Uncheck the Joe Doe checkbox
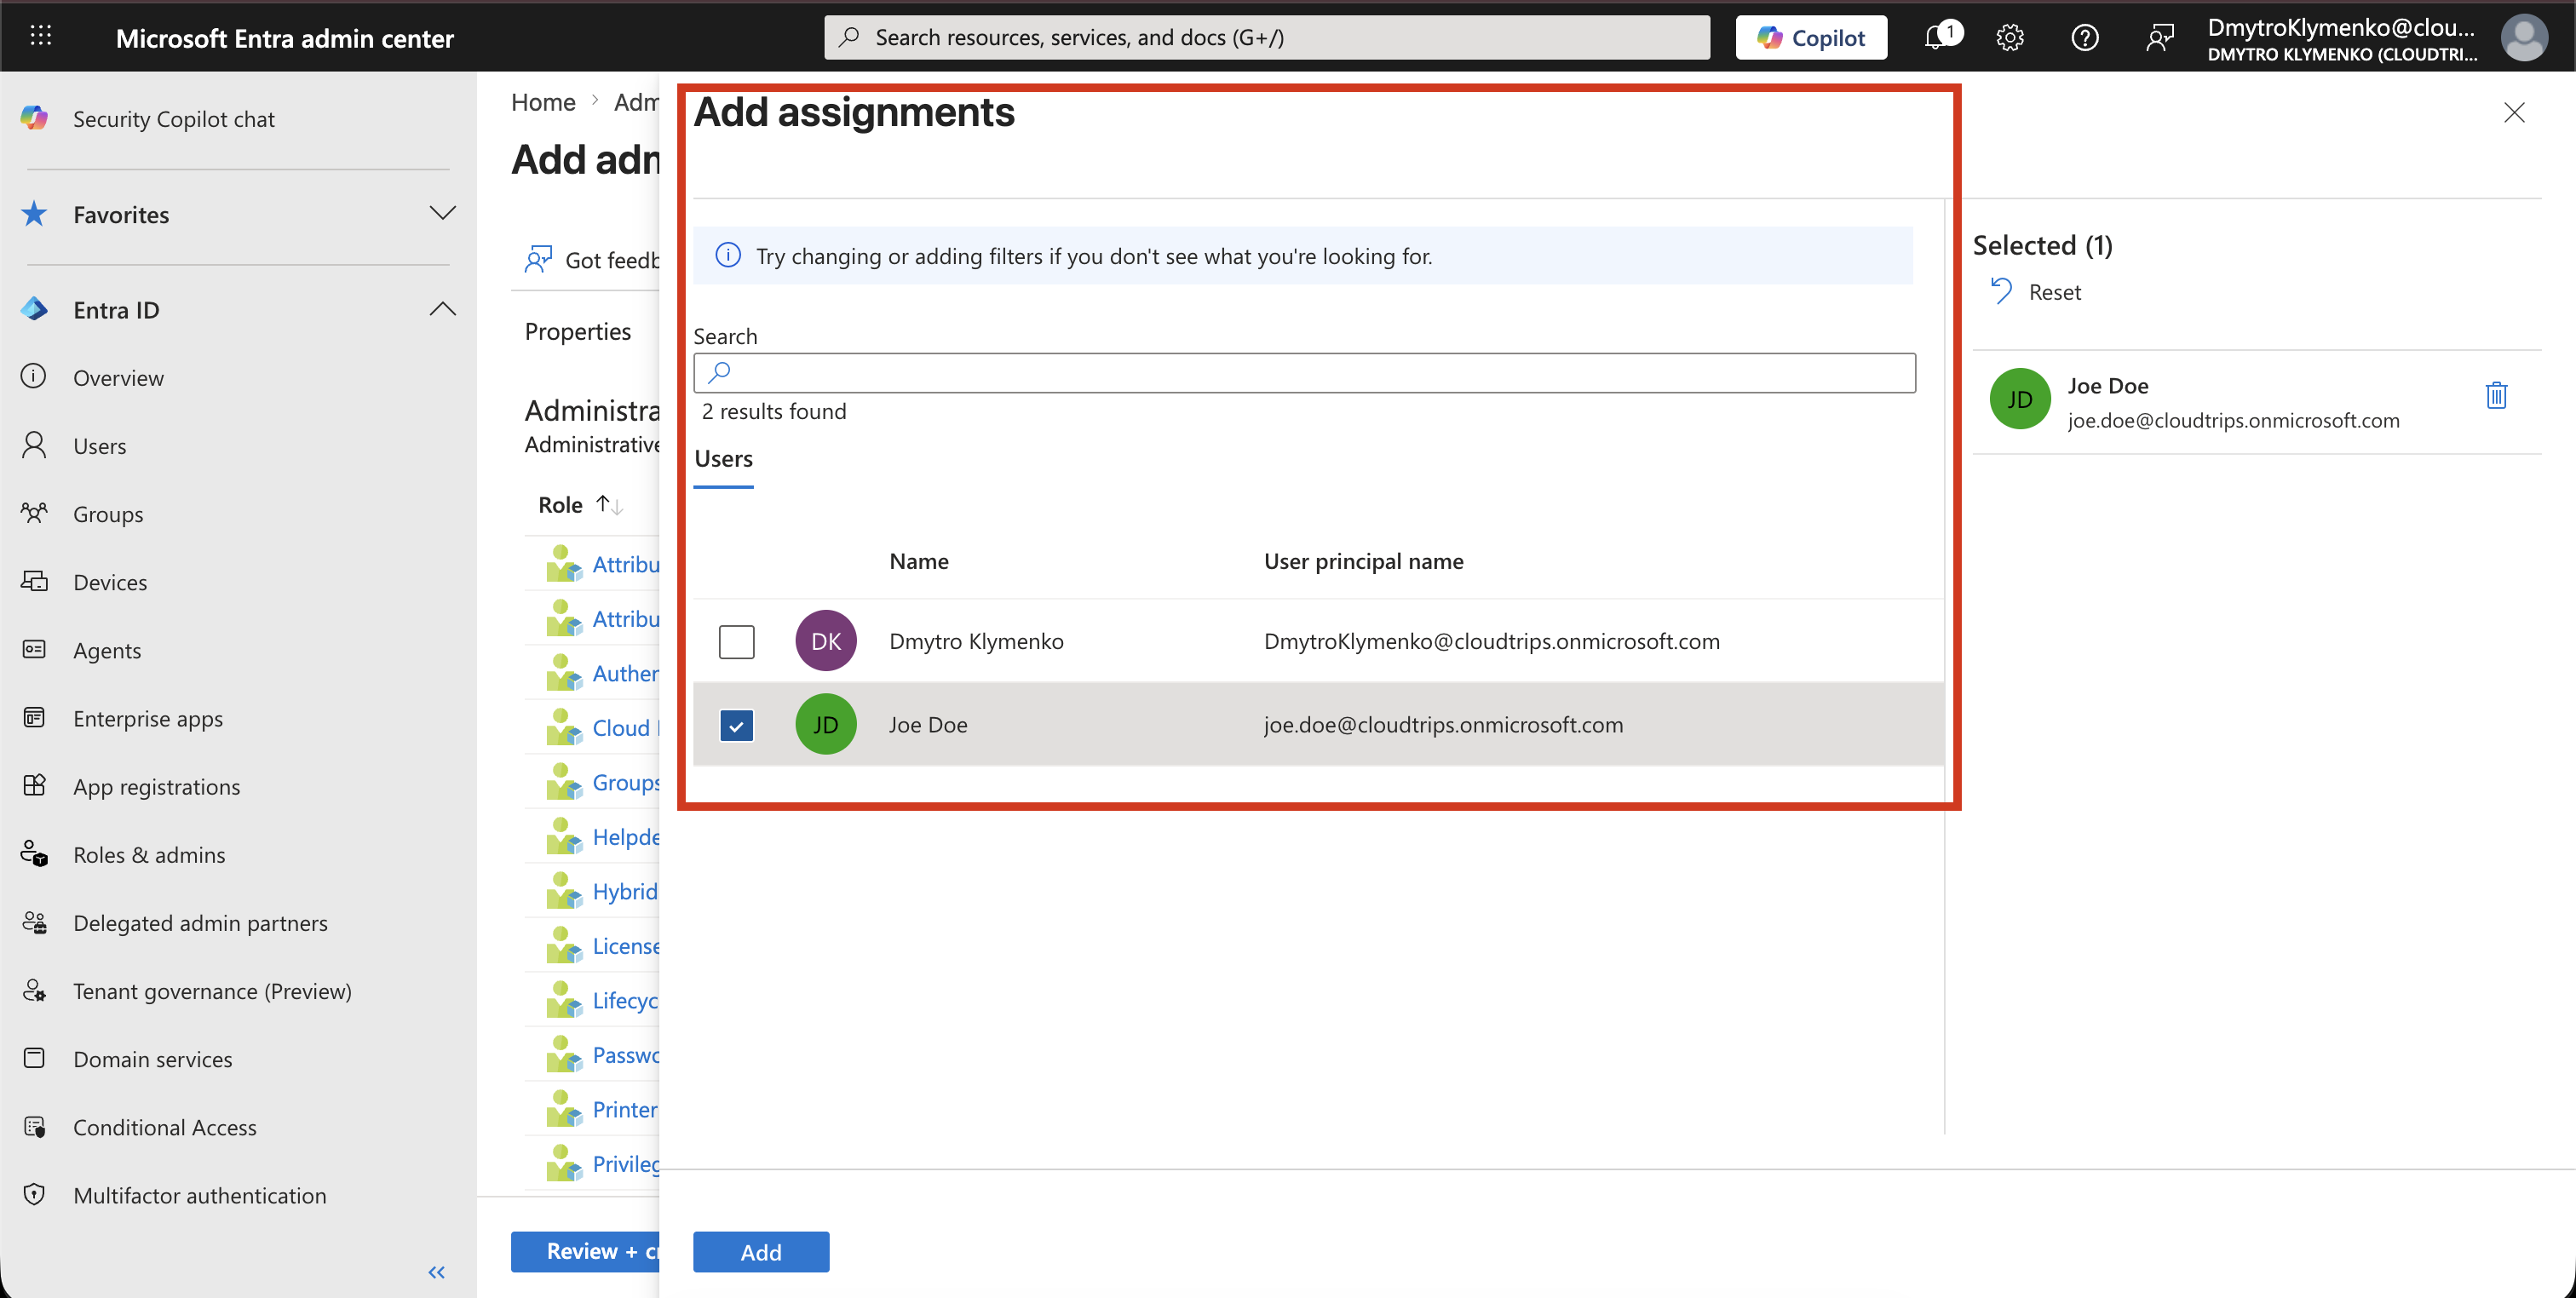This screenshot has height=1298, width=2576. point(736,725)
